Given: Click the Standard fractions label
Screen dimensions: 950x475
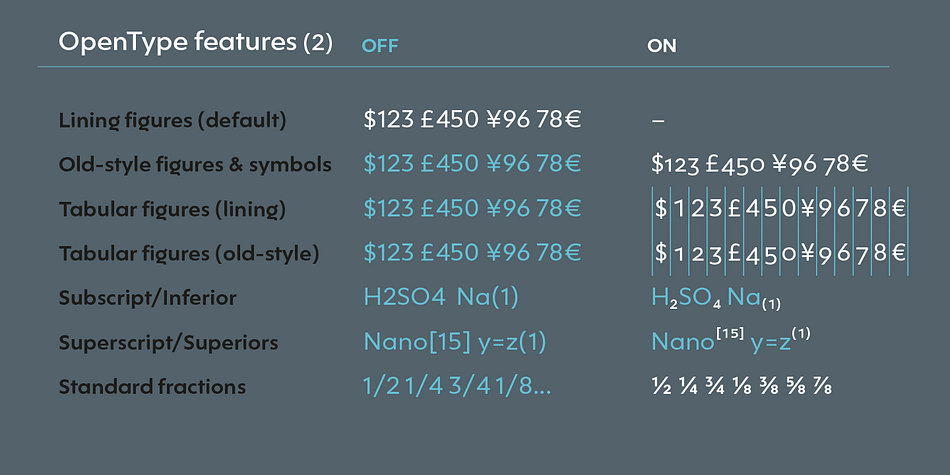Looking at the screenshot, I should tap(152, 387).
